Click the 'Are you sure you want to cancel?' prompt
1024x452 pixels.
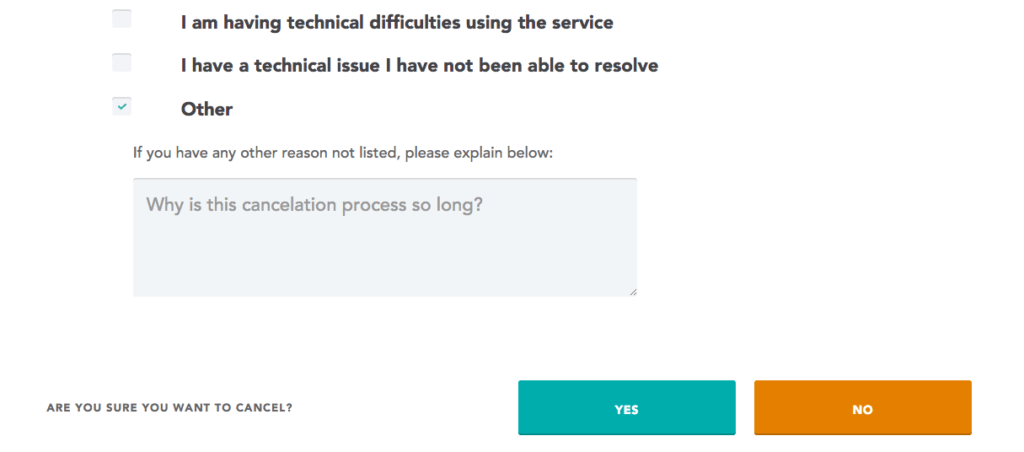click(176, 408)
